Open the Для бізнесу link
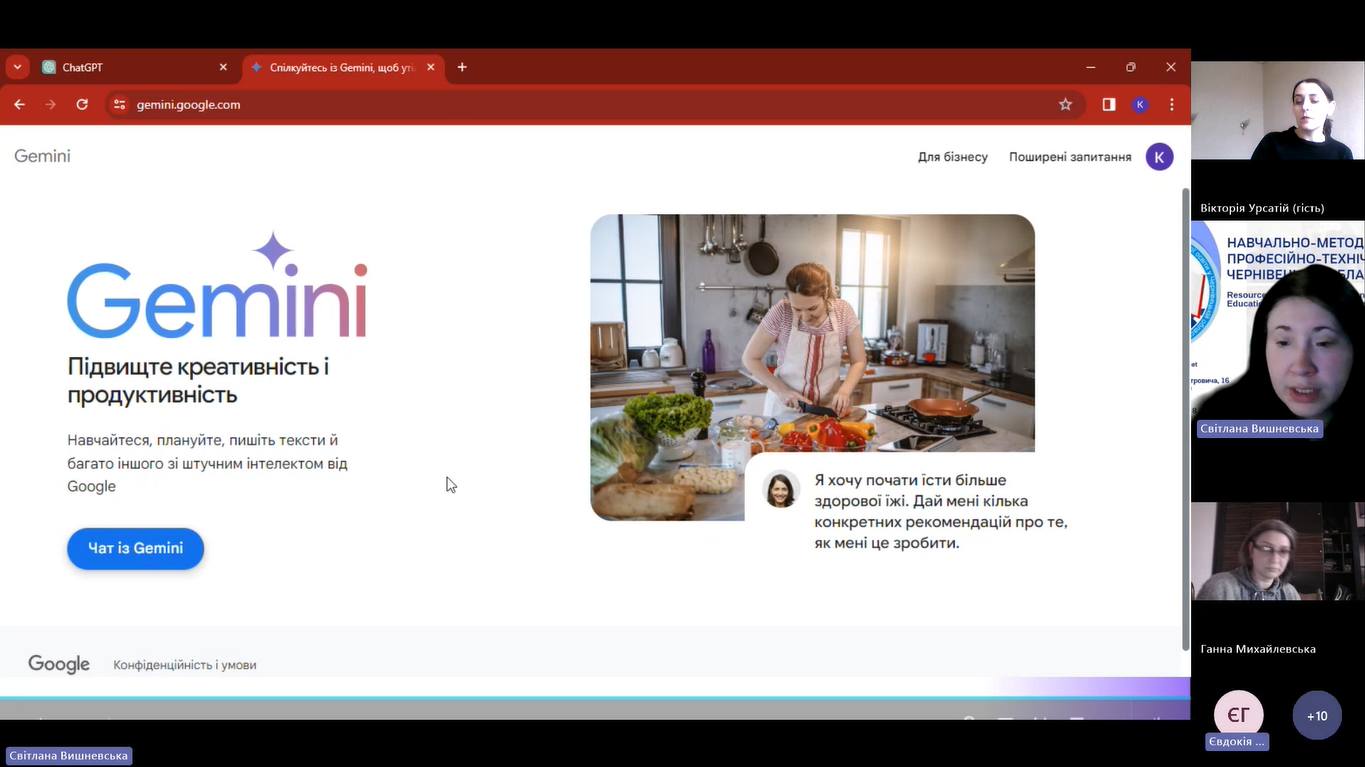 click(x=952, y=157)
